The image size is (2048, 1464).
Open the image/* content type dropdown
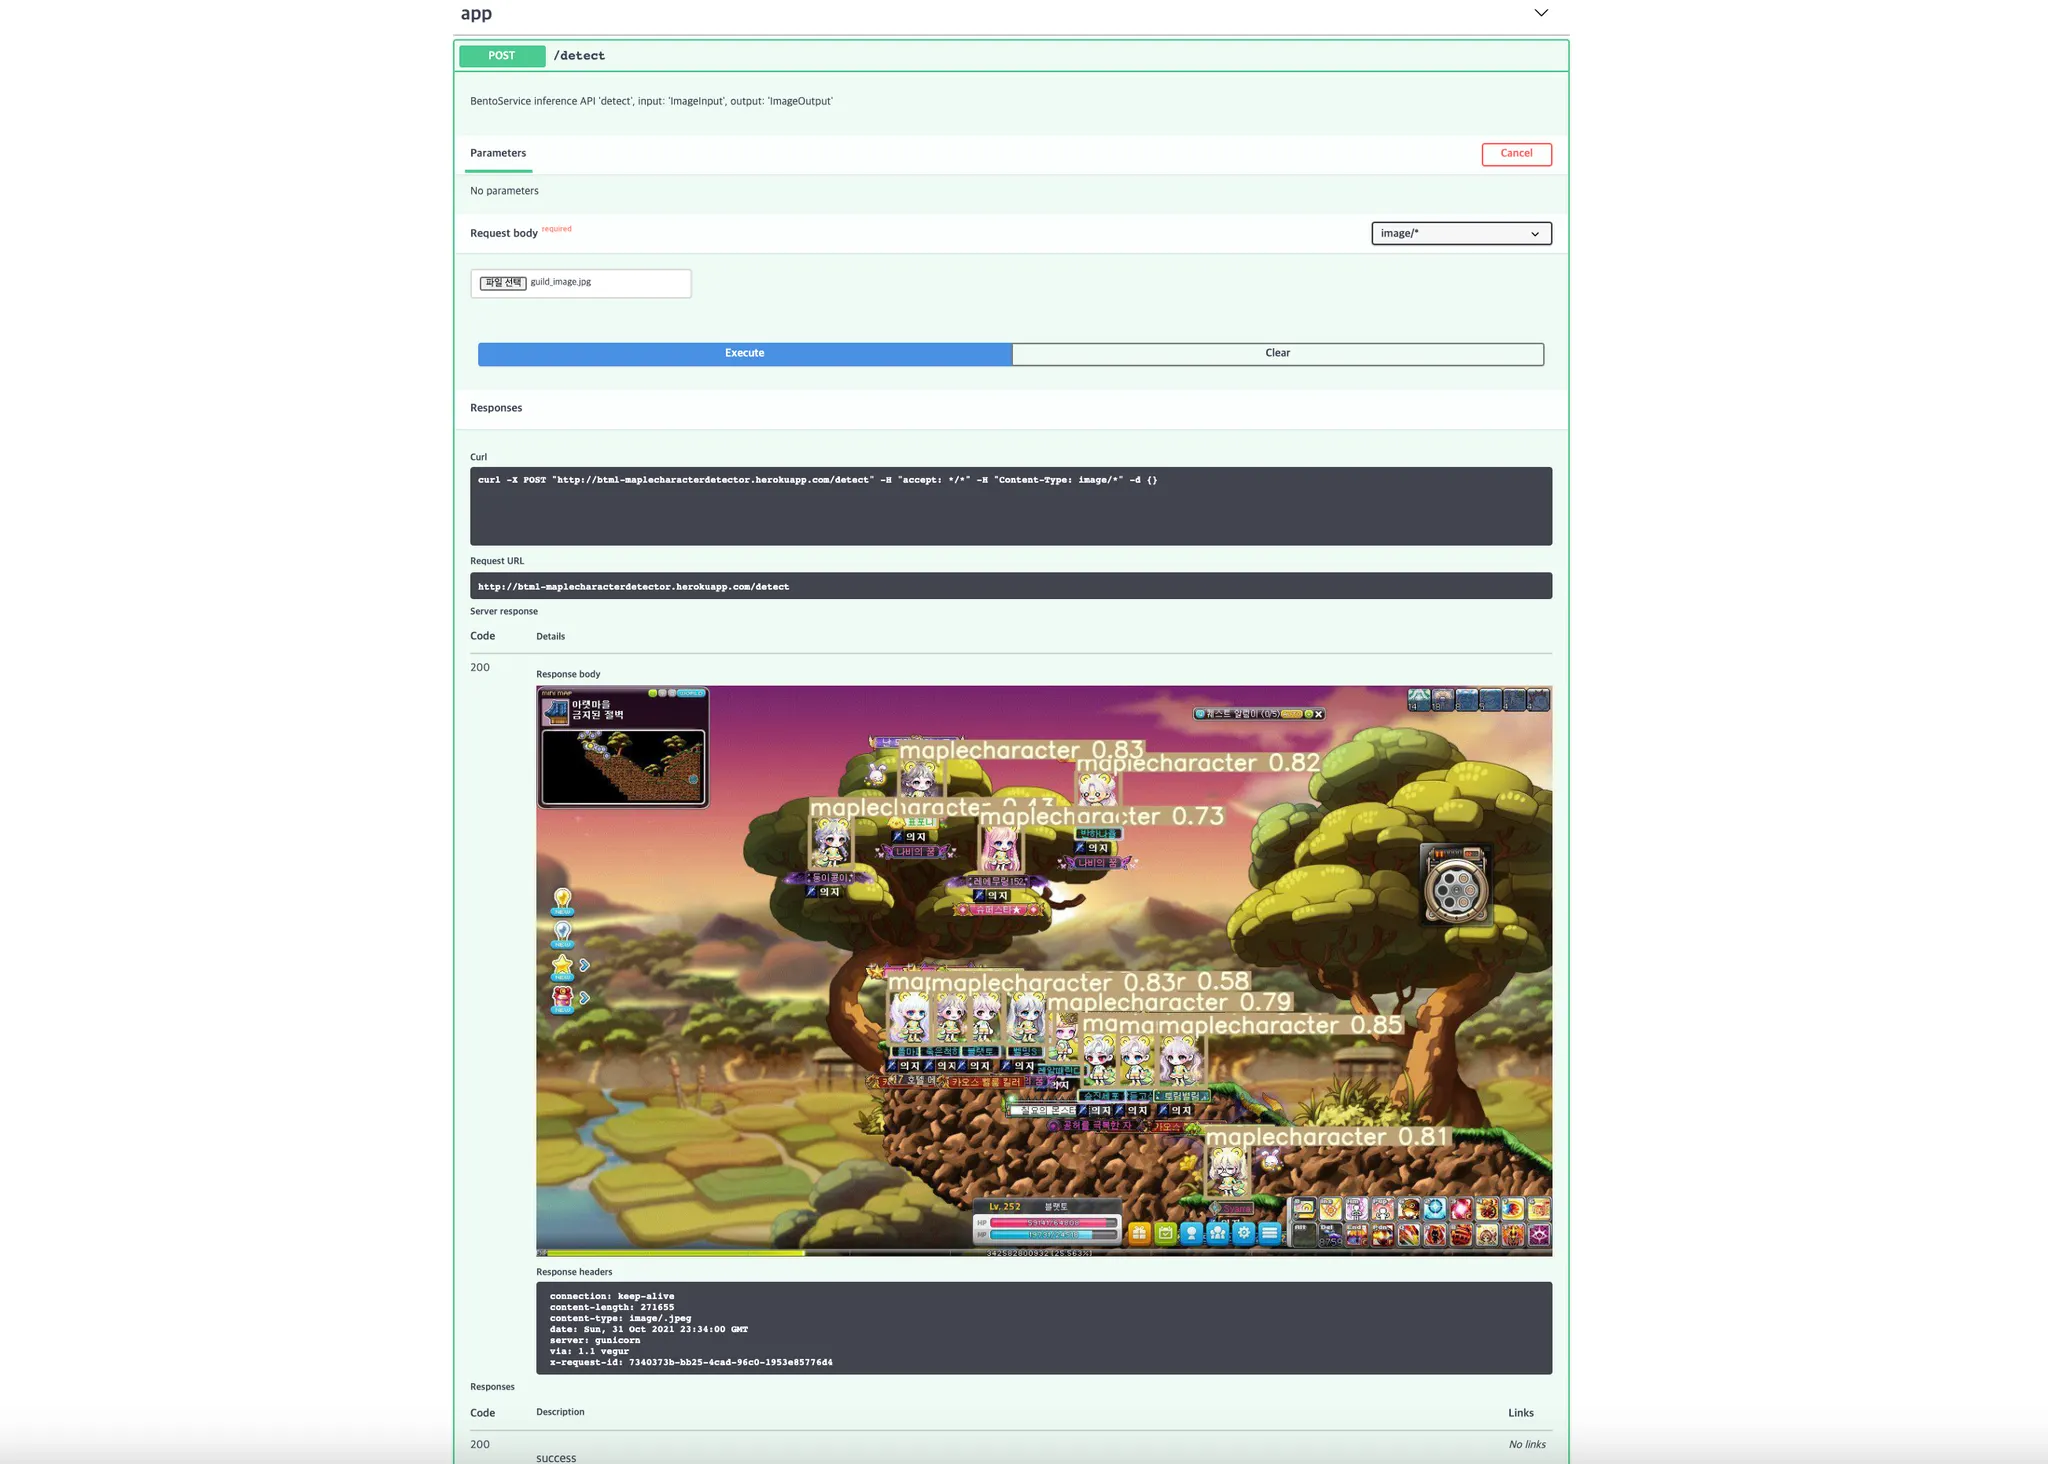(1460, 233)
